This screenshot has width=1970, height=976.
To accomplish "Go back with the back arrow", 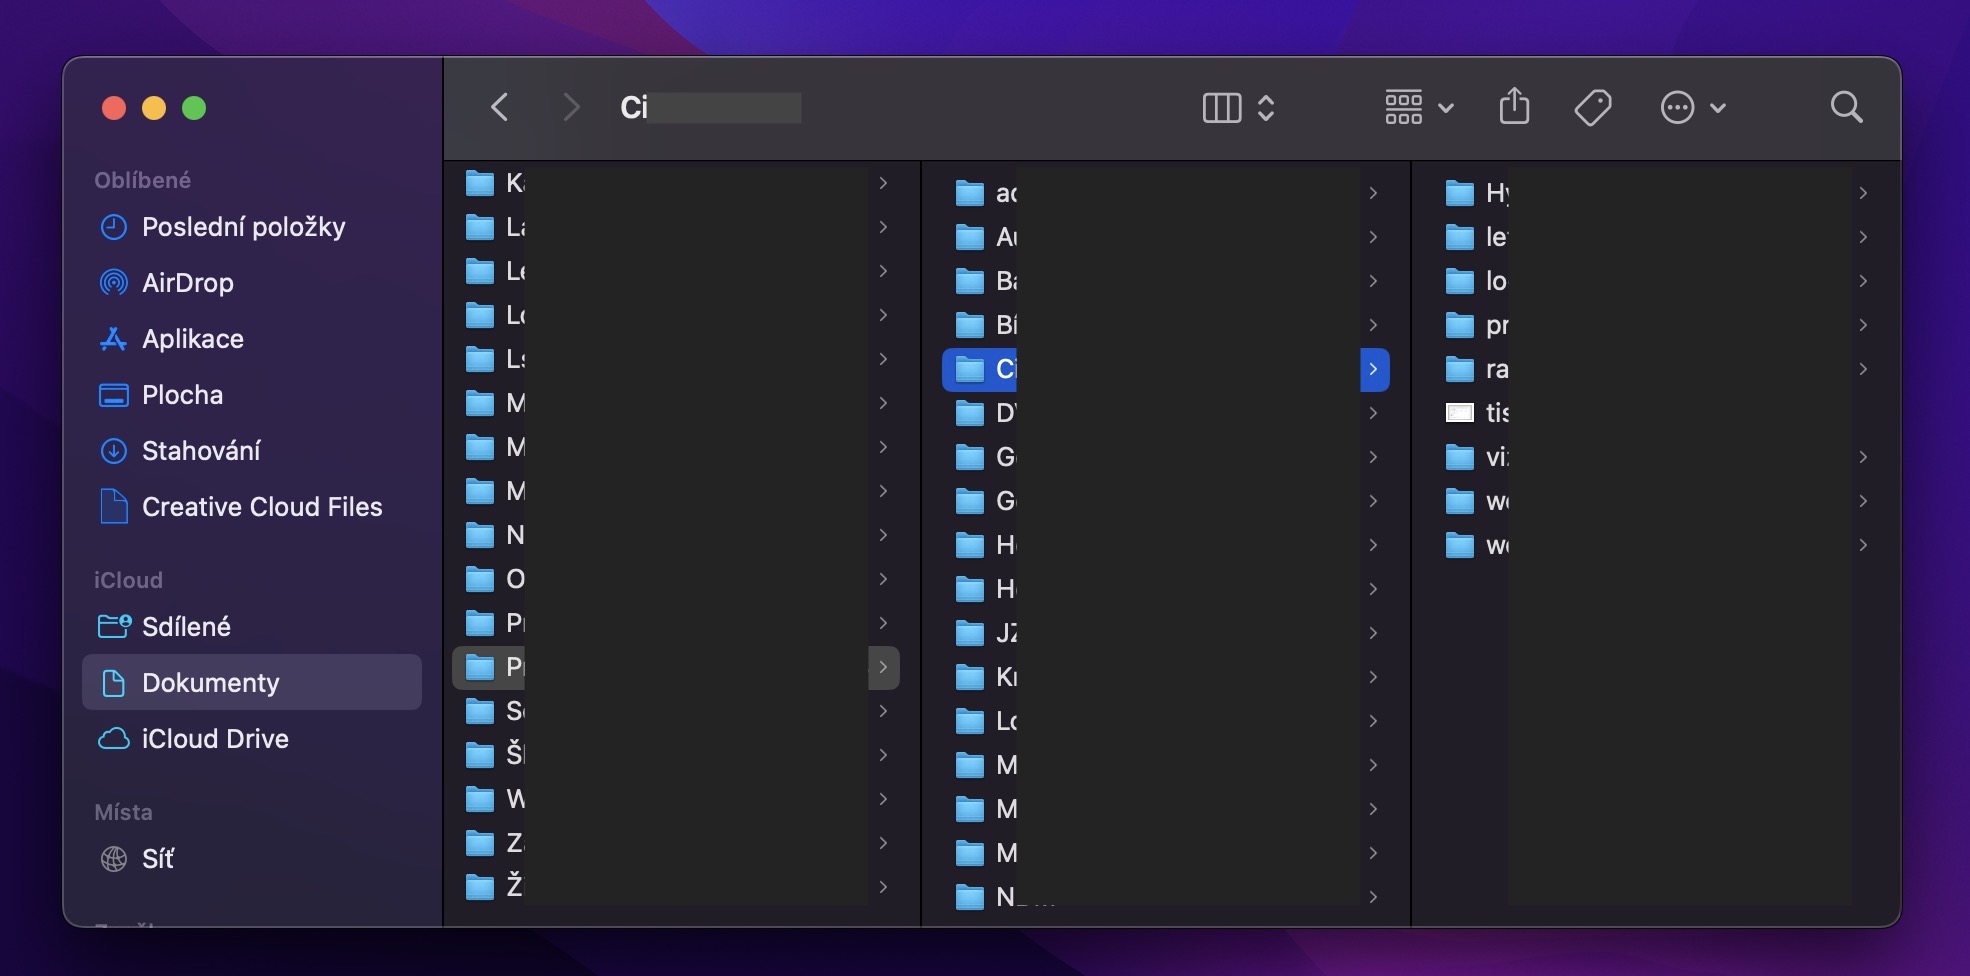I will 500,107.
